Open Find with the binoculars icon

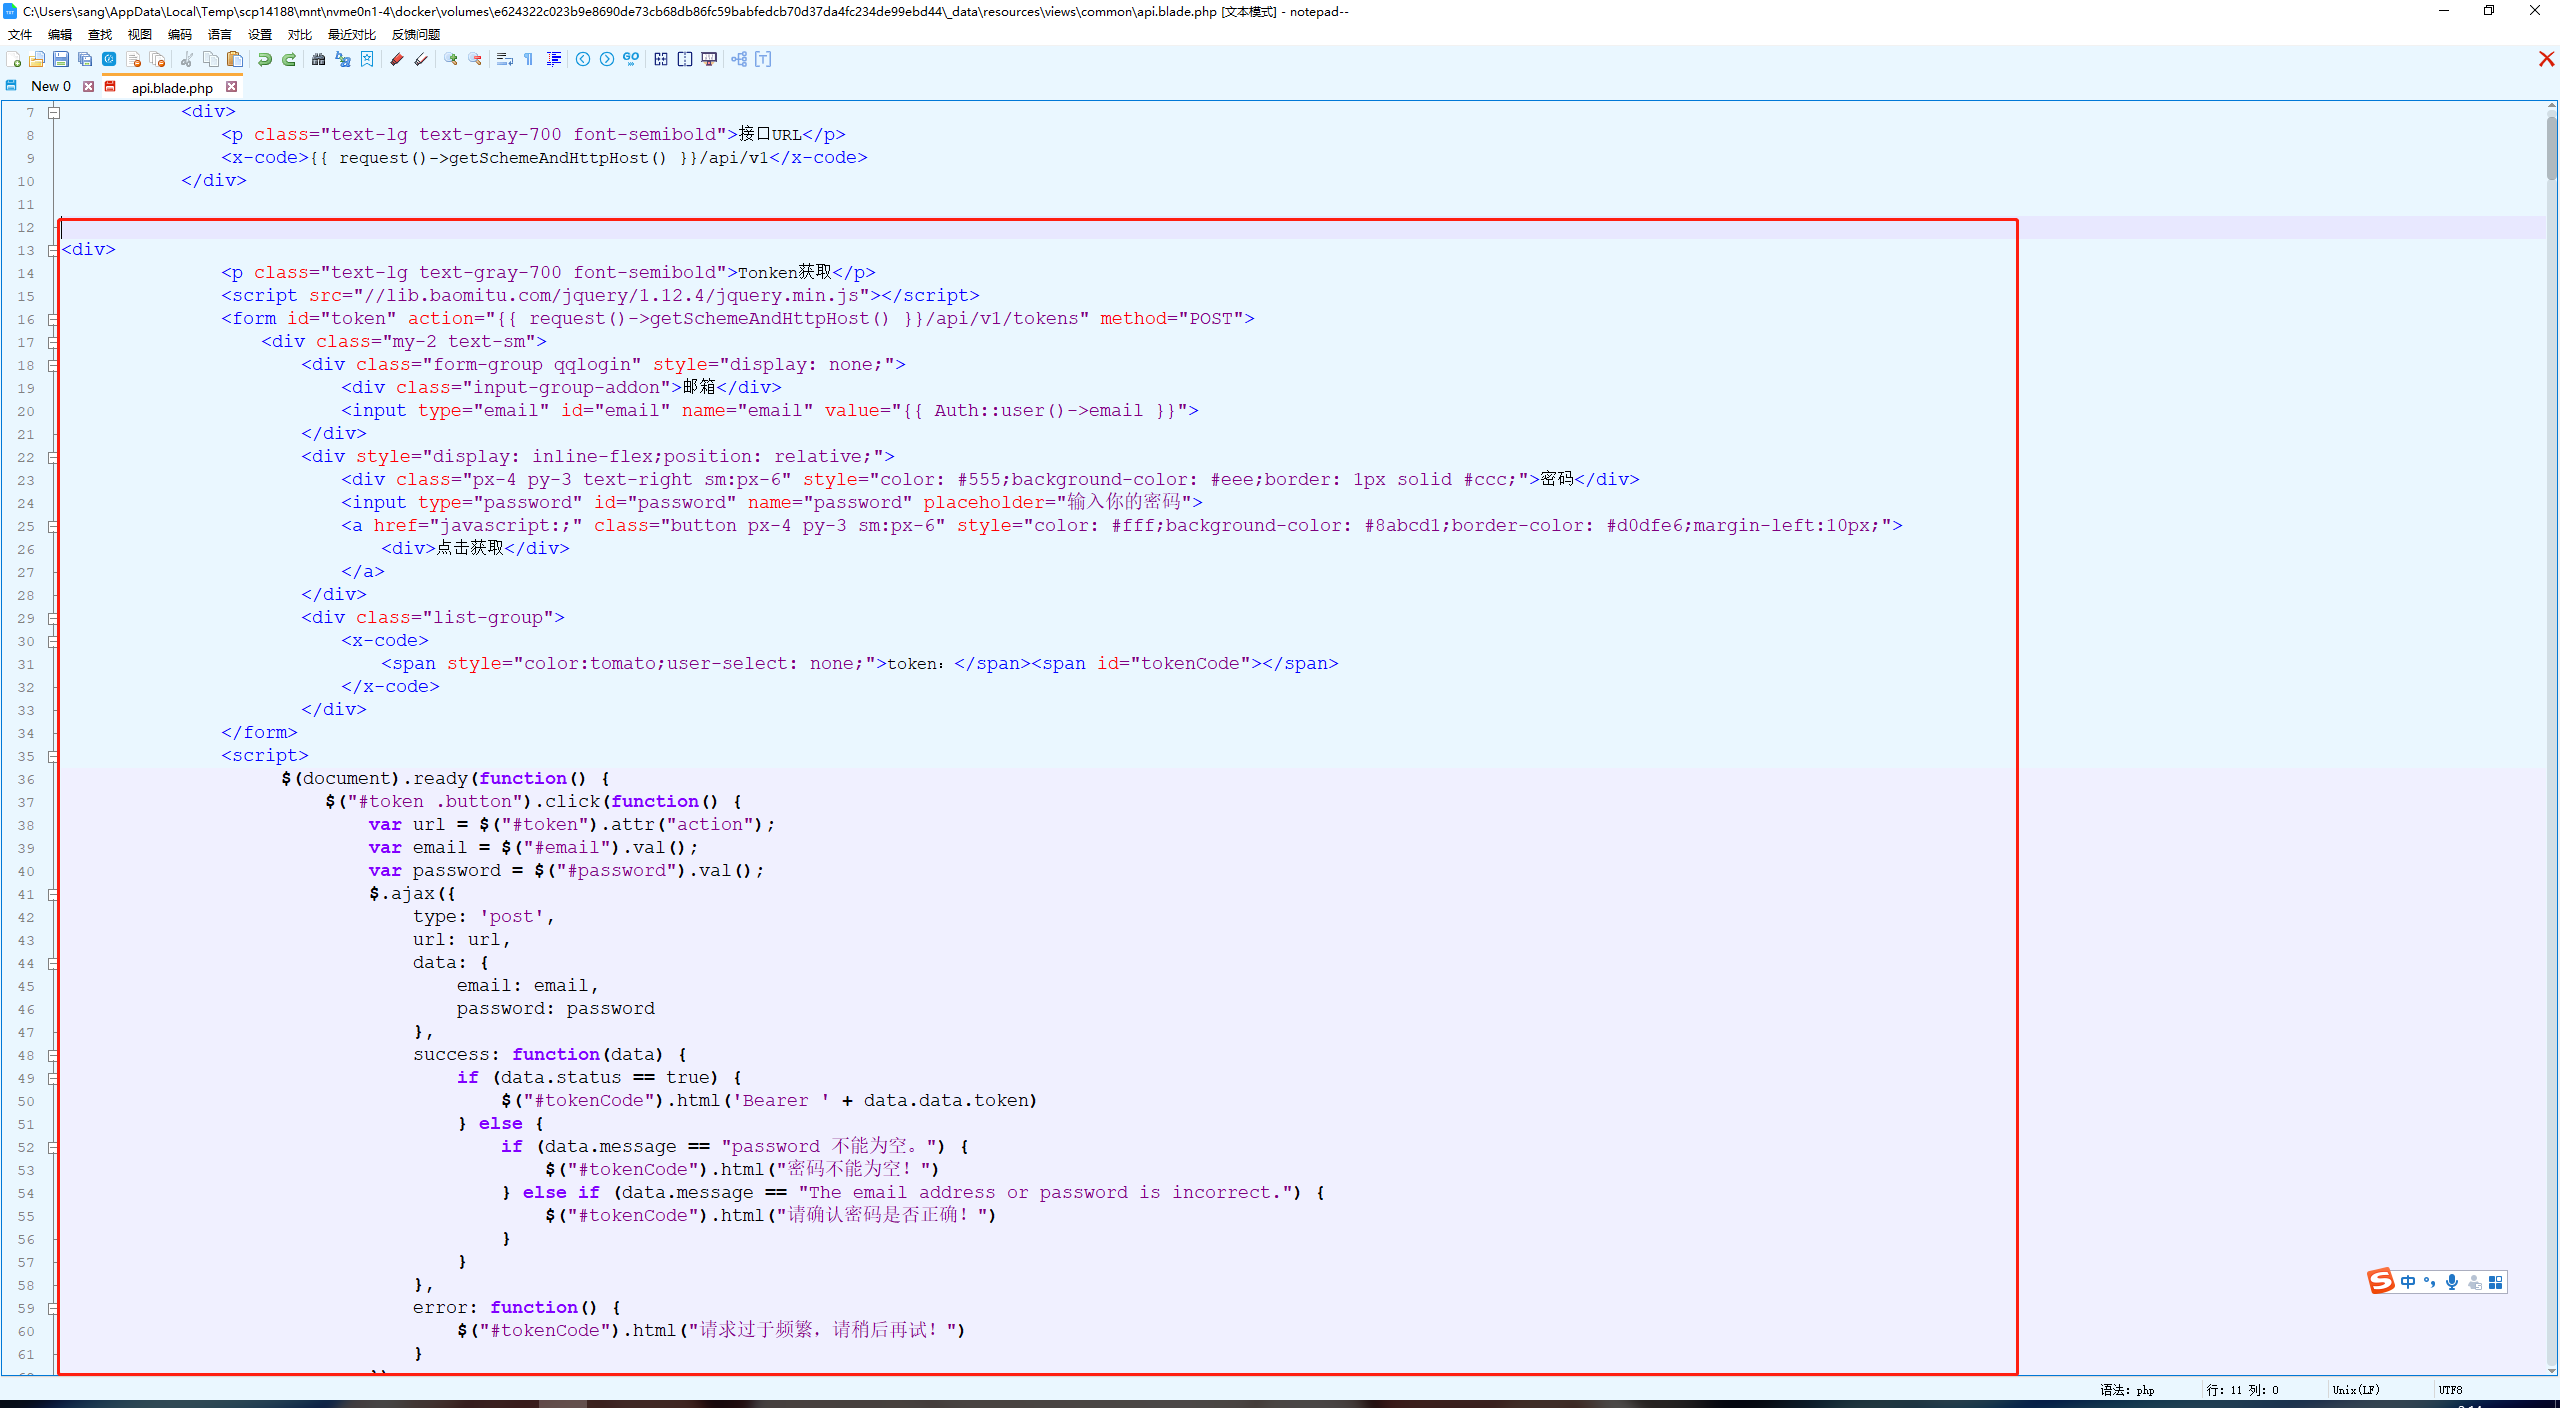pyautogui.click(x=318, y=60)
